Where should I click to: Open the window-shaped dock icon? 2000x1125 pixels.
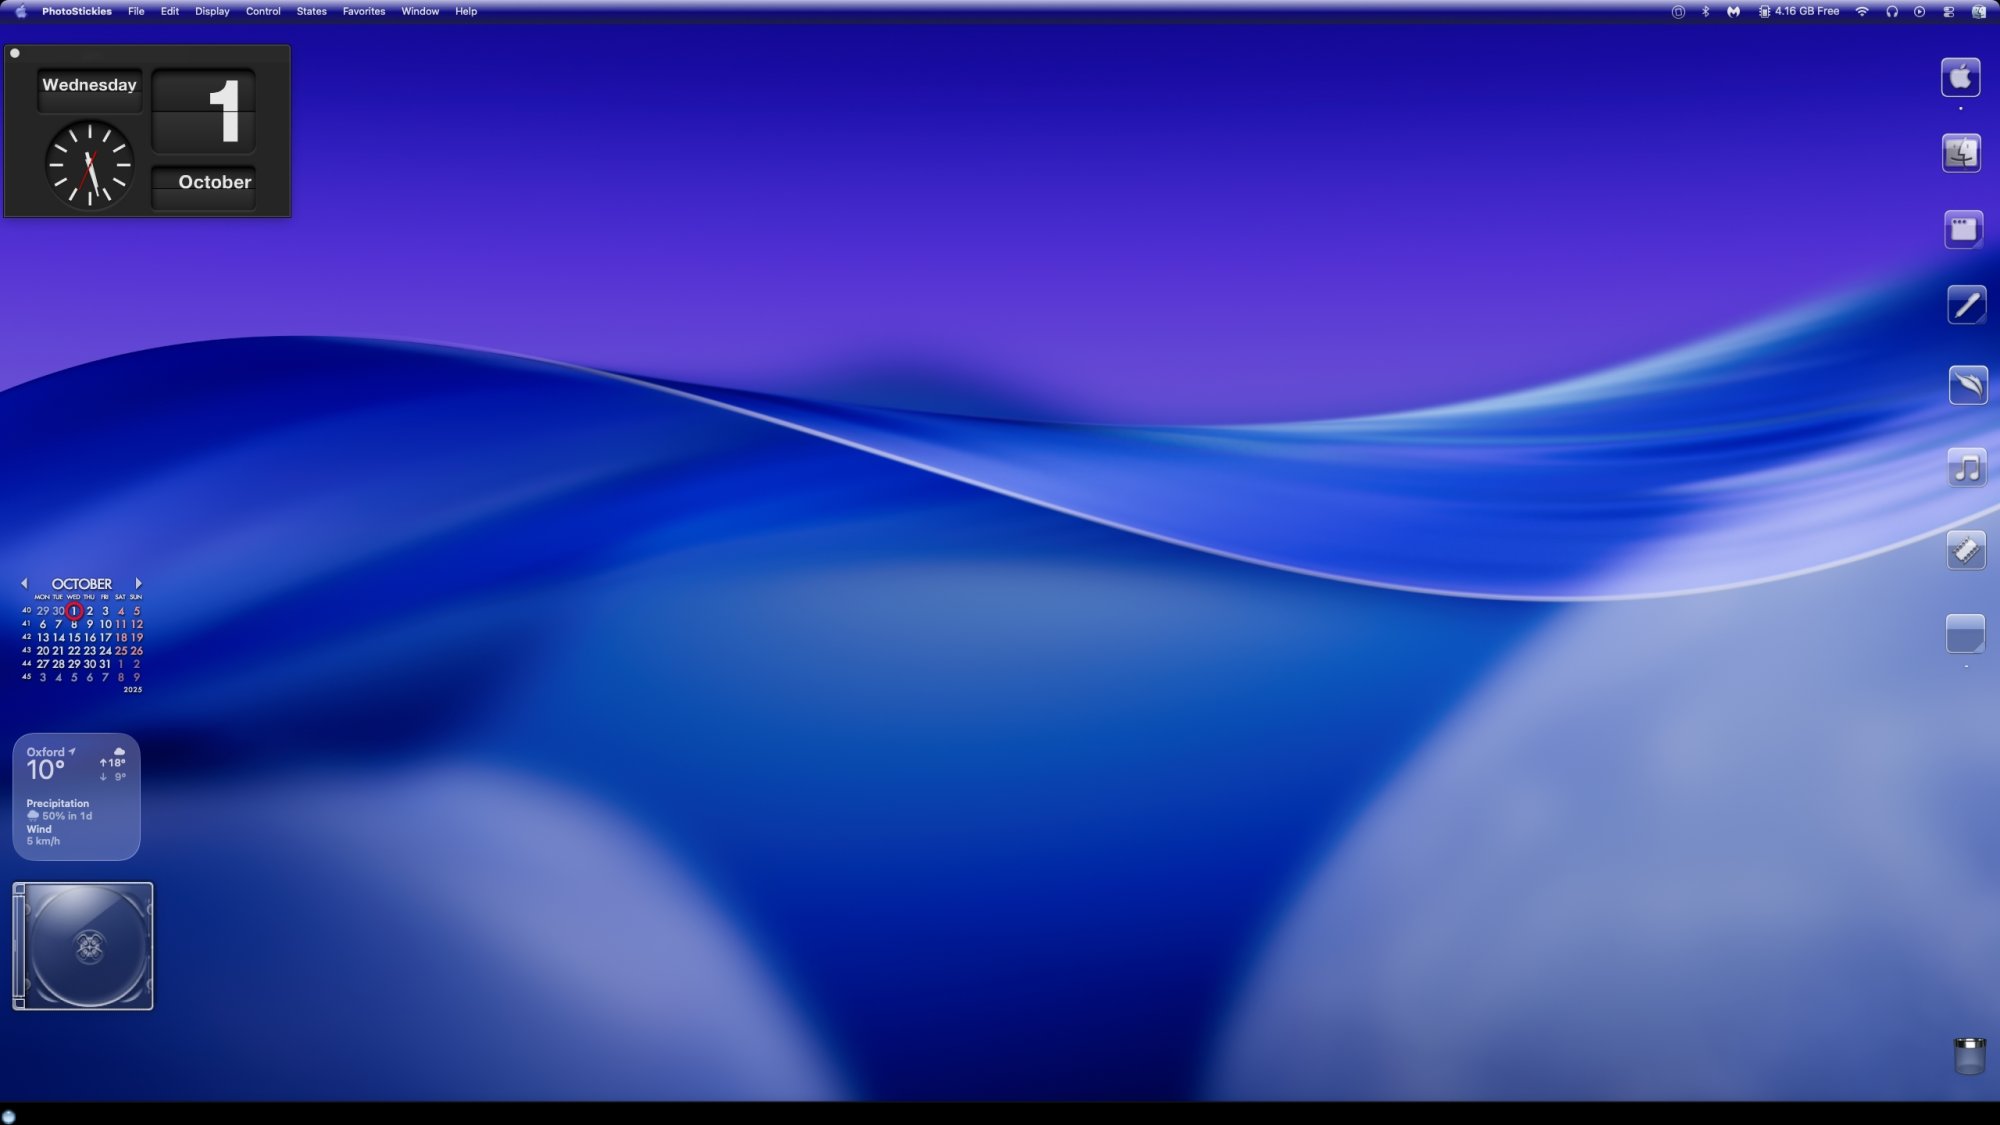point(1963,229)
